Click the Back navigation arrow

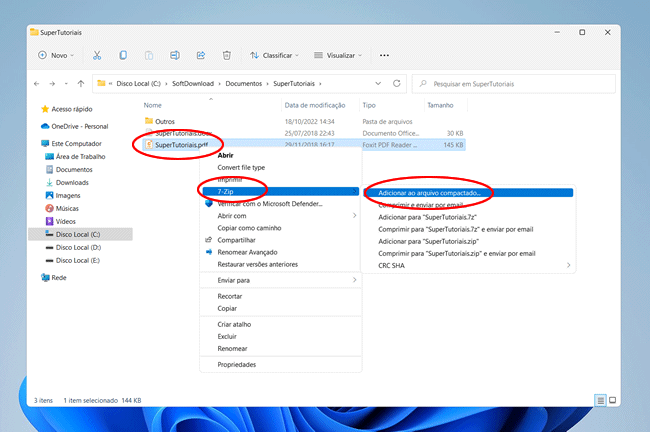[x=38, y=84]
